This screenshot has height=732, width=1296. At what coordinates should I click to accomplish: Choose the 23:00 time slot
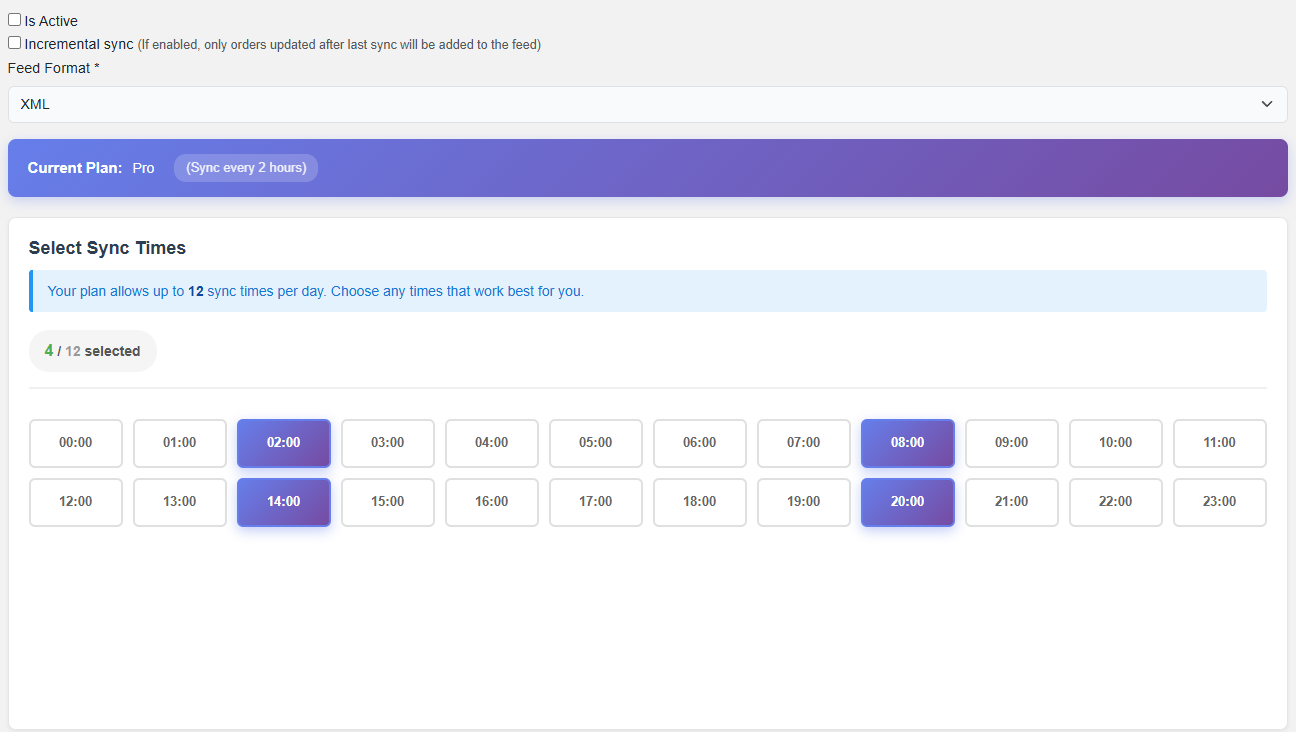click(1219, 502)
